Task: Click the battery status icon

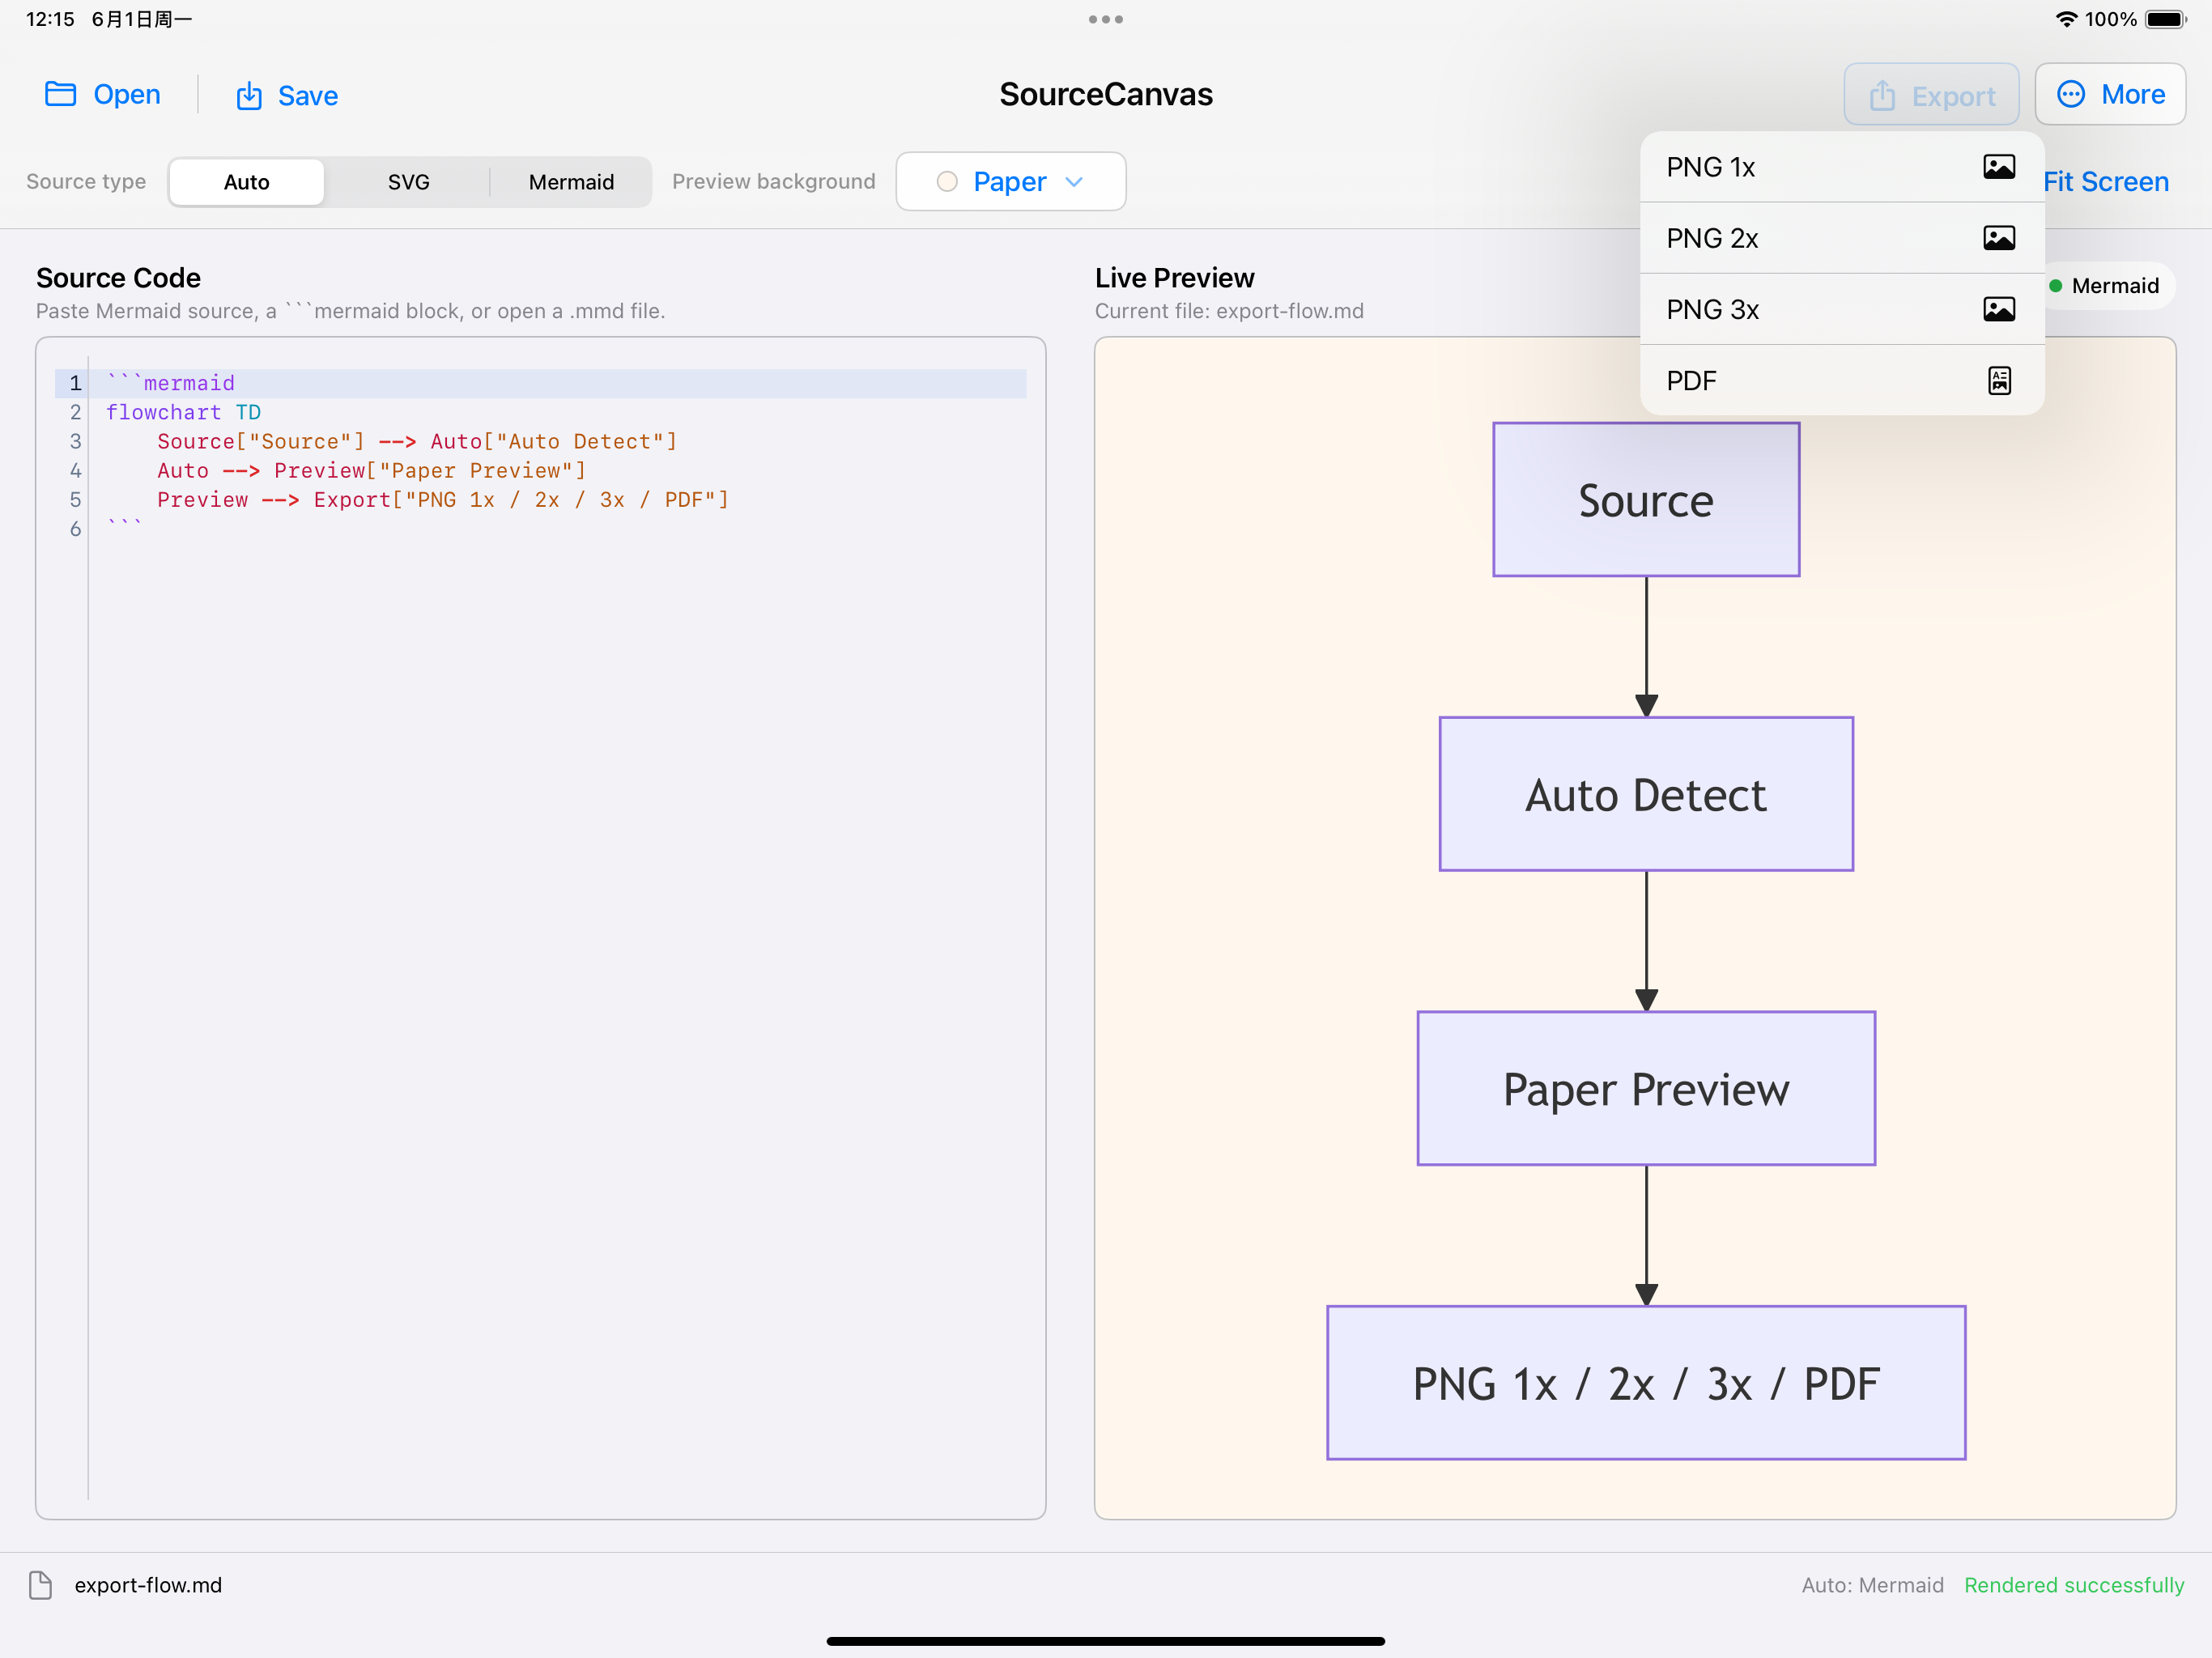Action: tap(2166, 19)
